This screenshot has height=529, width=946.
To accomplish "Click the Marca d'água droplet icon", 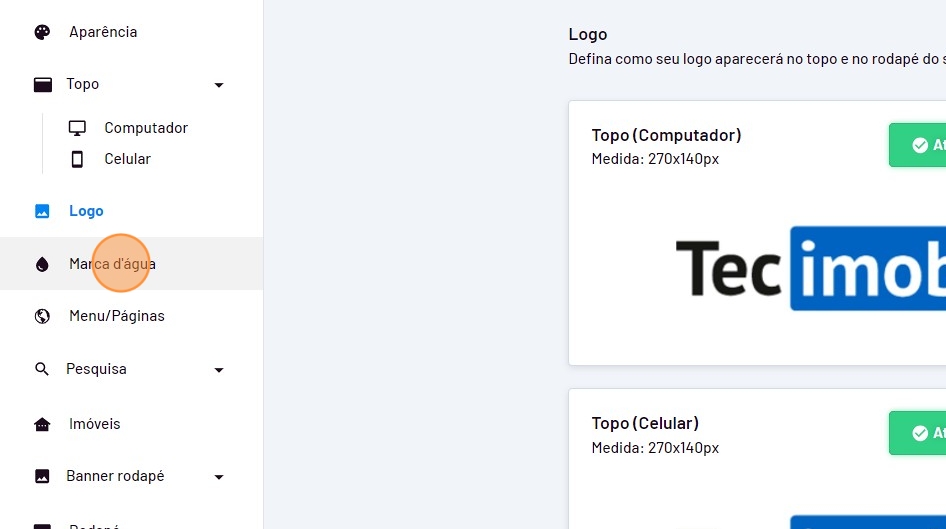I will tap(42, 264).
